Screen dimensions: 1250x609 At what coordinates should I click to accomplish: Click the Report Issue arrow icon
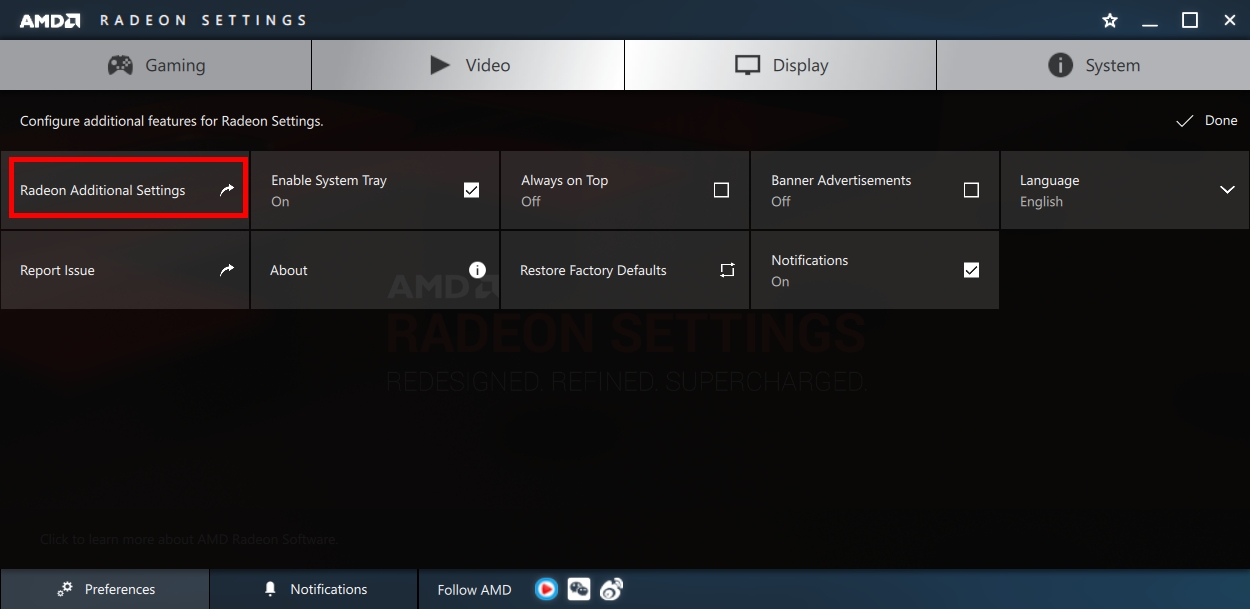(227, 270)
